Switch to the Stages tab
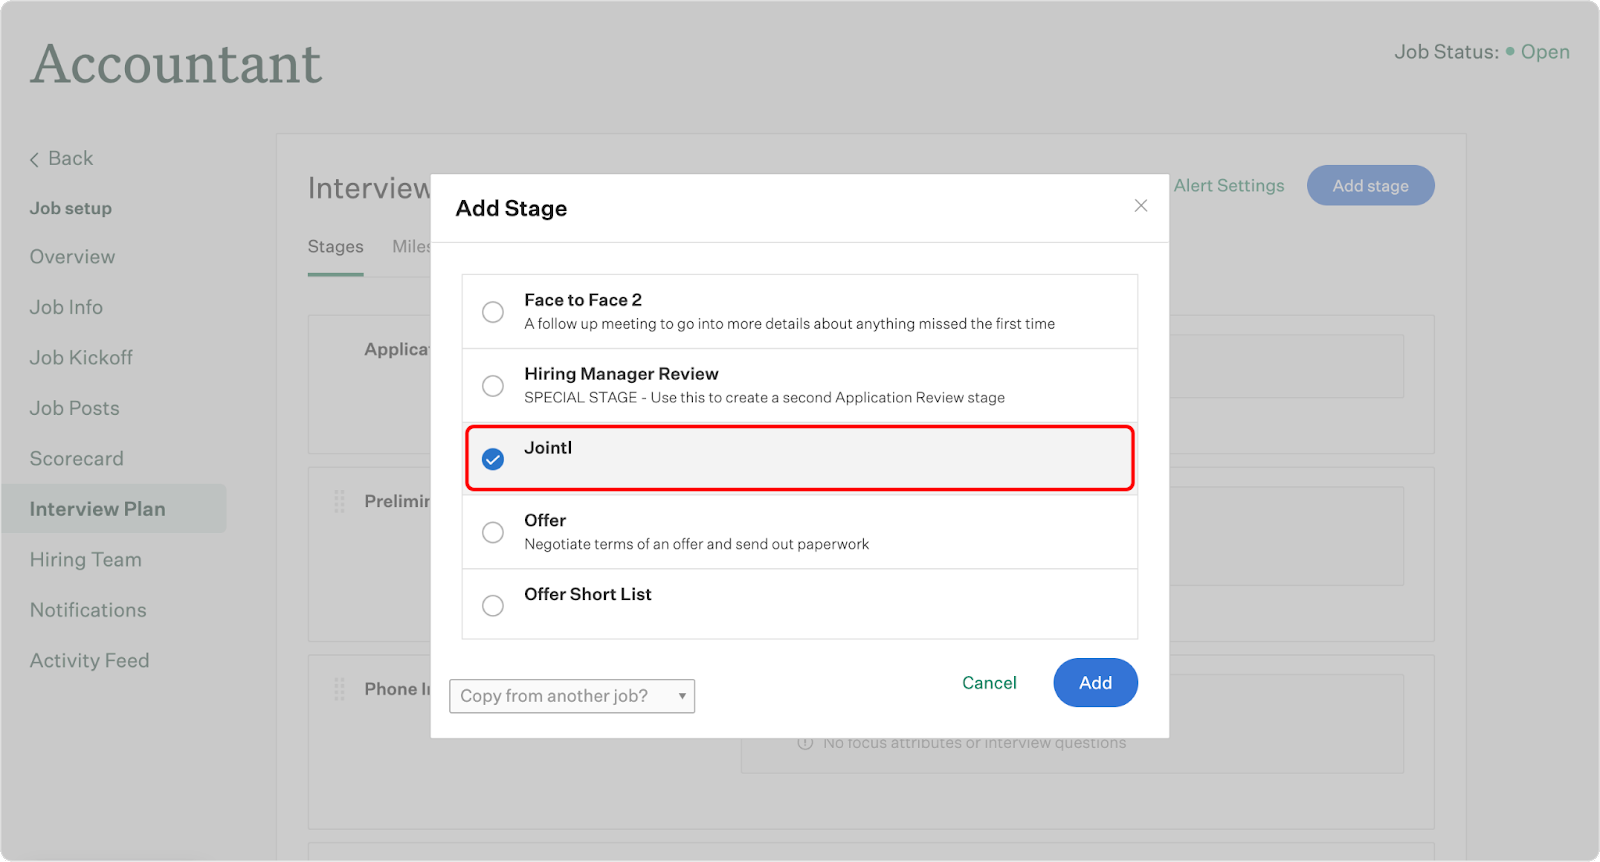1600x862 pixels. (335, 247)
